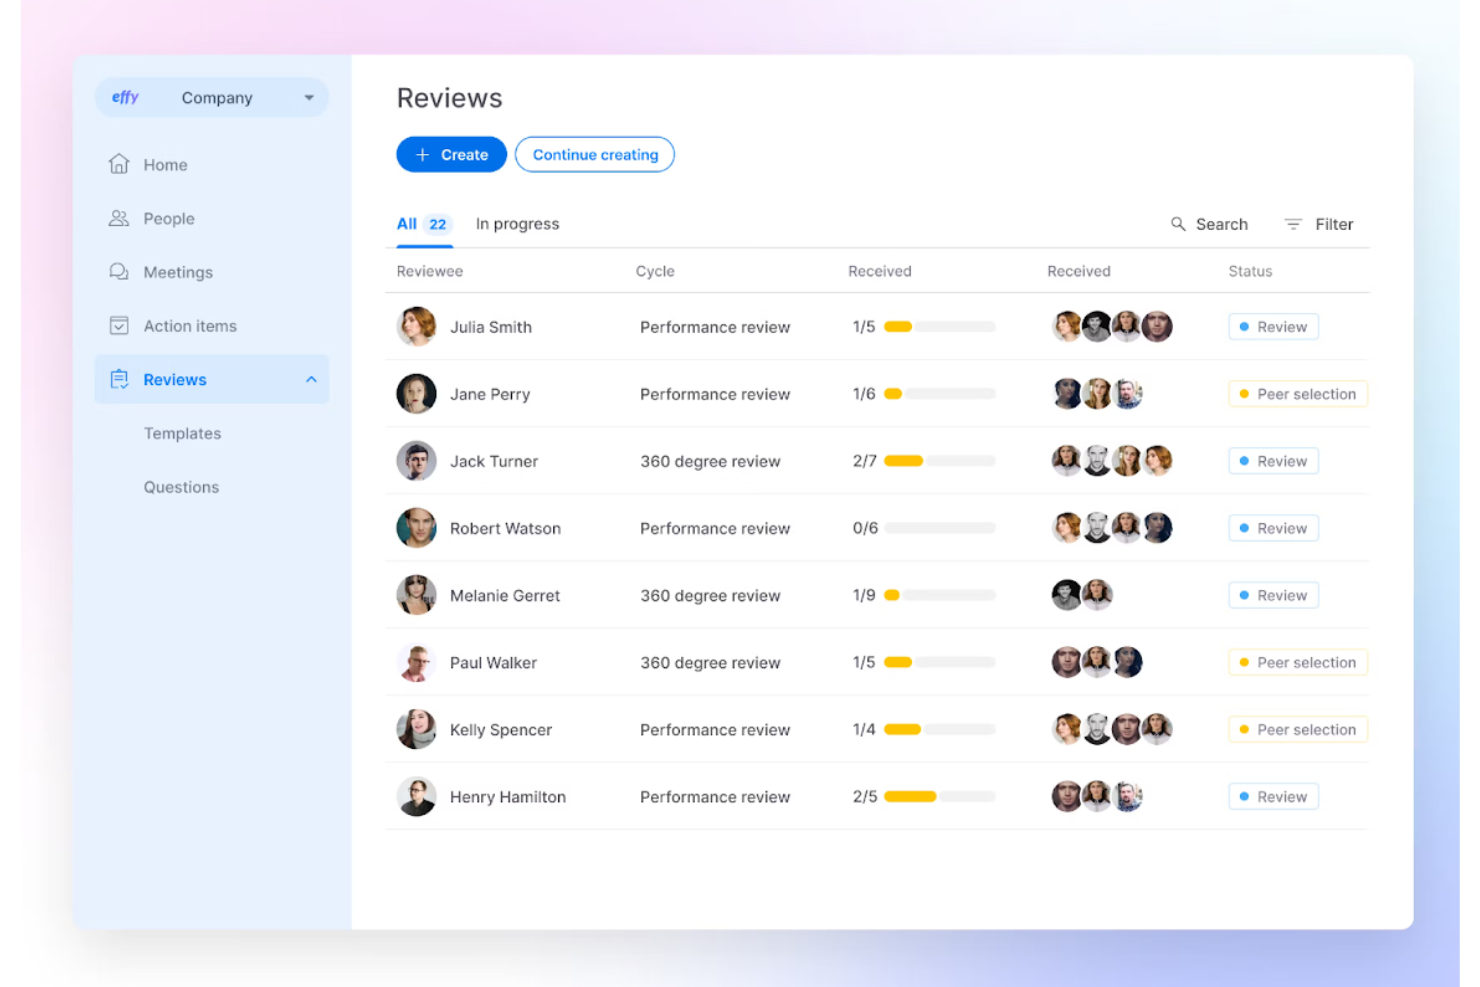Click the Search magnifier icon
Image resolution: width=1480 pixels, height=987 pixels.
pyautogui.click(x=1178, y=224)
